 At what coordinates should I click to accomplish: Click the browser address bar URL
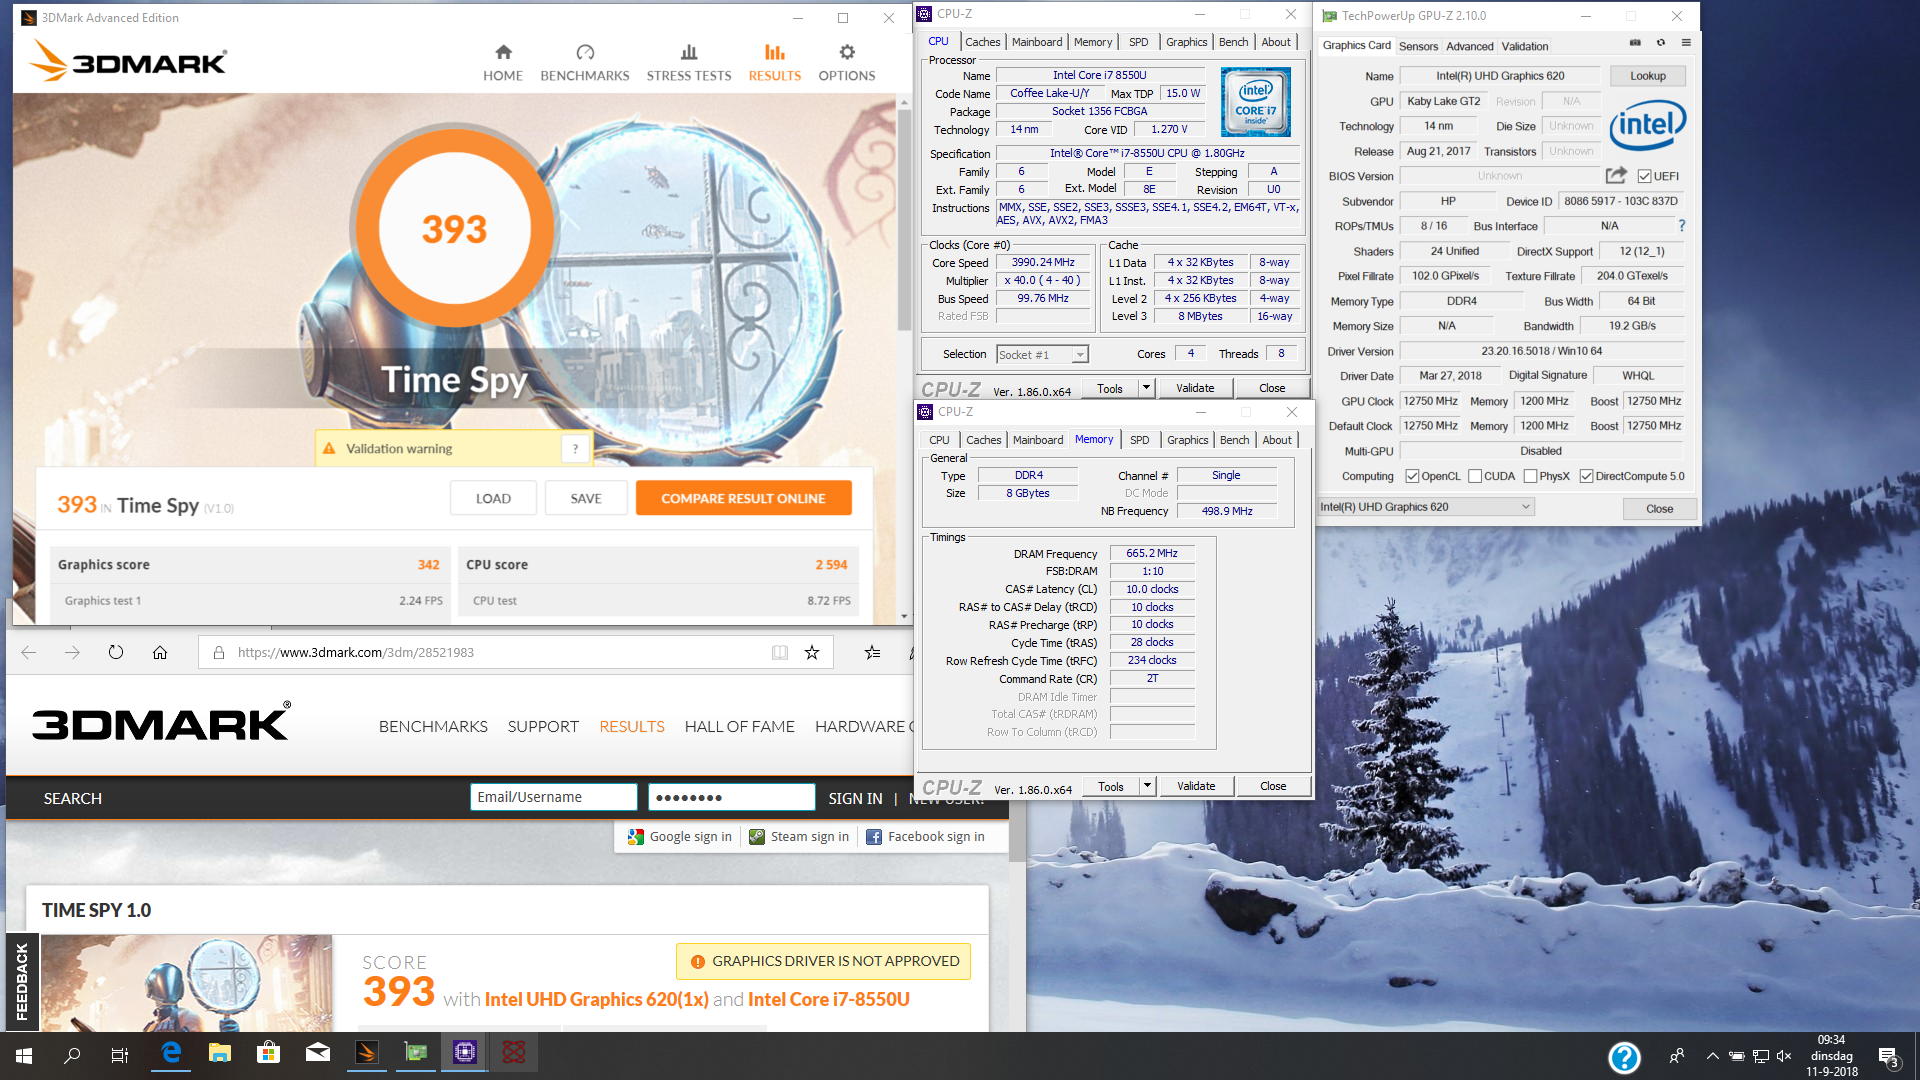coord(356,652)
